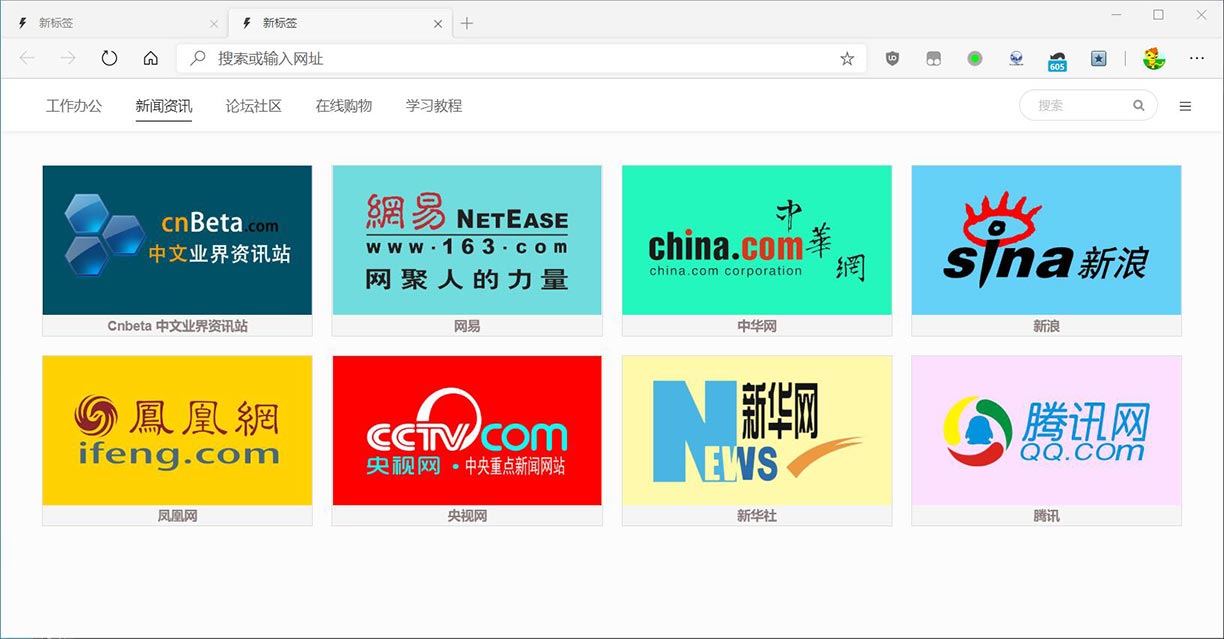Open the split-screen extension icon
Image resolution: width=1224 pixels, height=639 pixels.
934,59
